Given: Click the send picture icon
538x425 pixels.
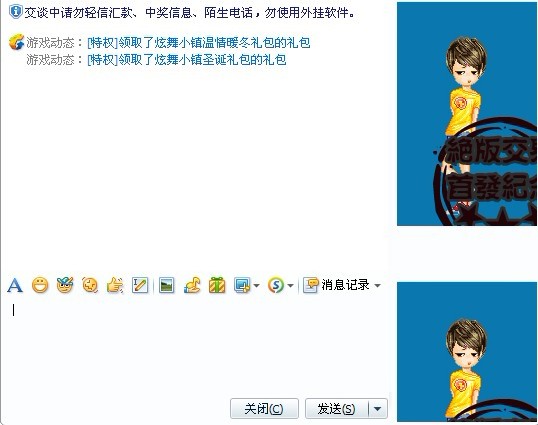Looking at the screenshot, I should (166, 285).
